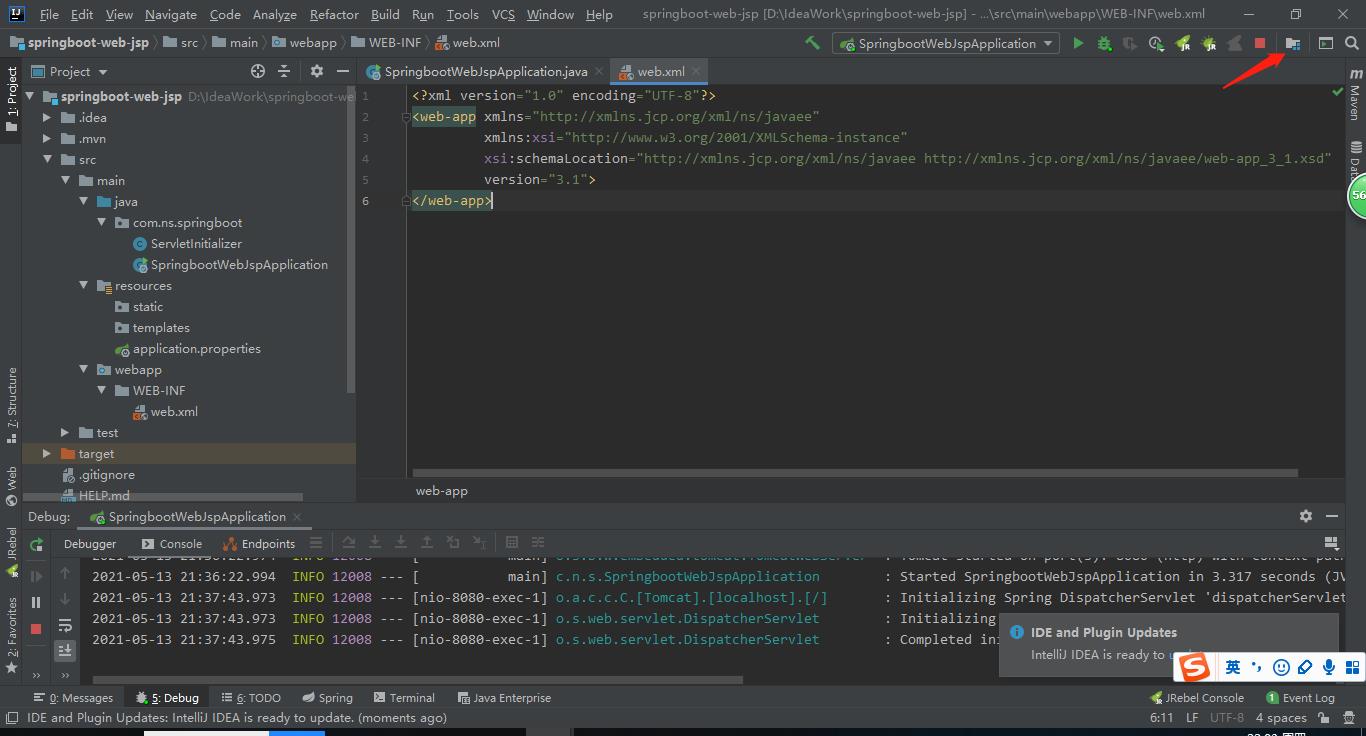
Task: Run SpringbootWebJspApplication with the green play icon
Action: (x=1078, y=43)
